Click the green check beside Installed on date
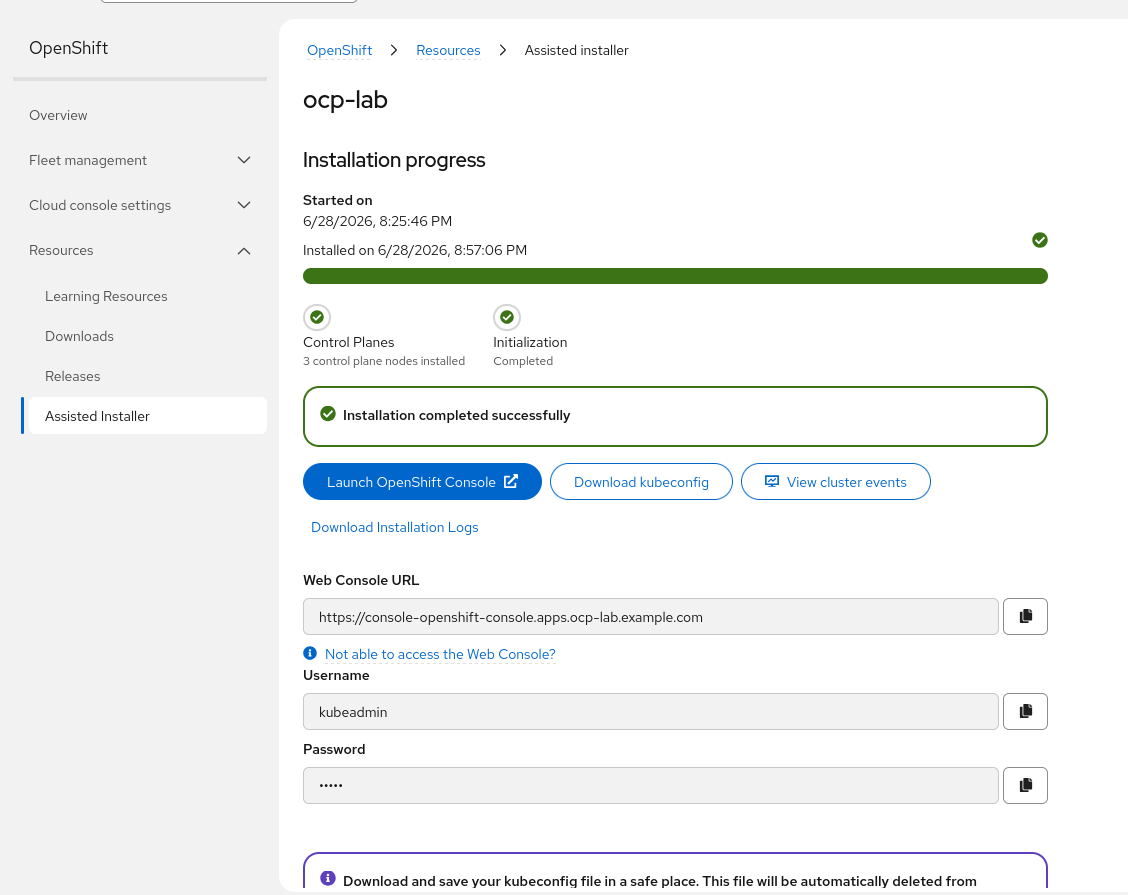The height and width of the screenshot is (895, 1128). pos(1040,240)
